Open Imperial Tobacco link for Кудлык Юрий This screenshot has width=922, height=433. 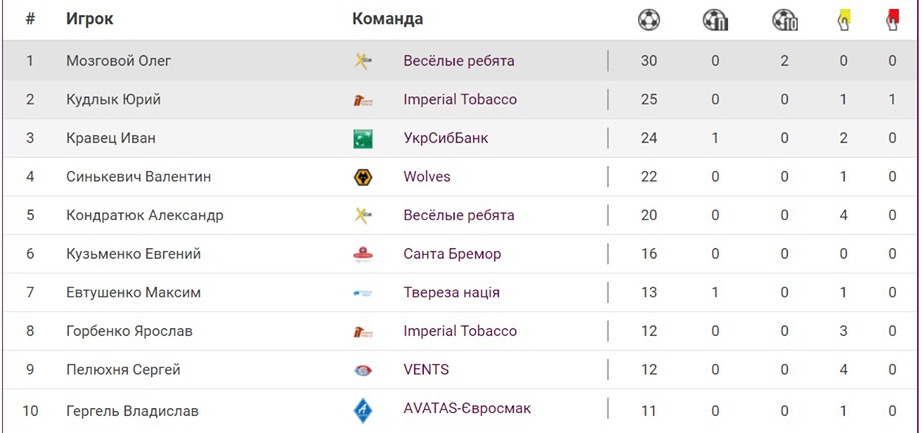[x=460, y=100]
